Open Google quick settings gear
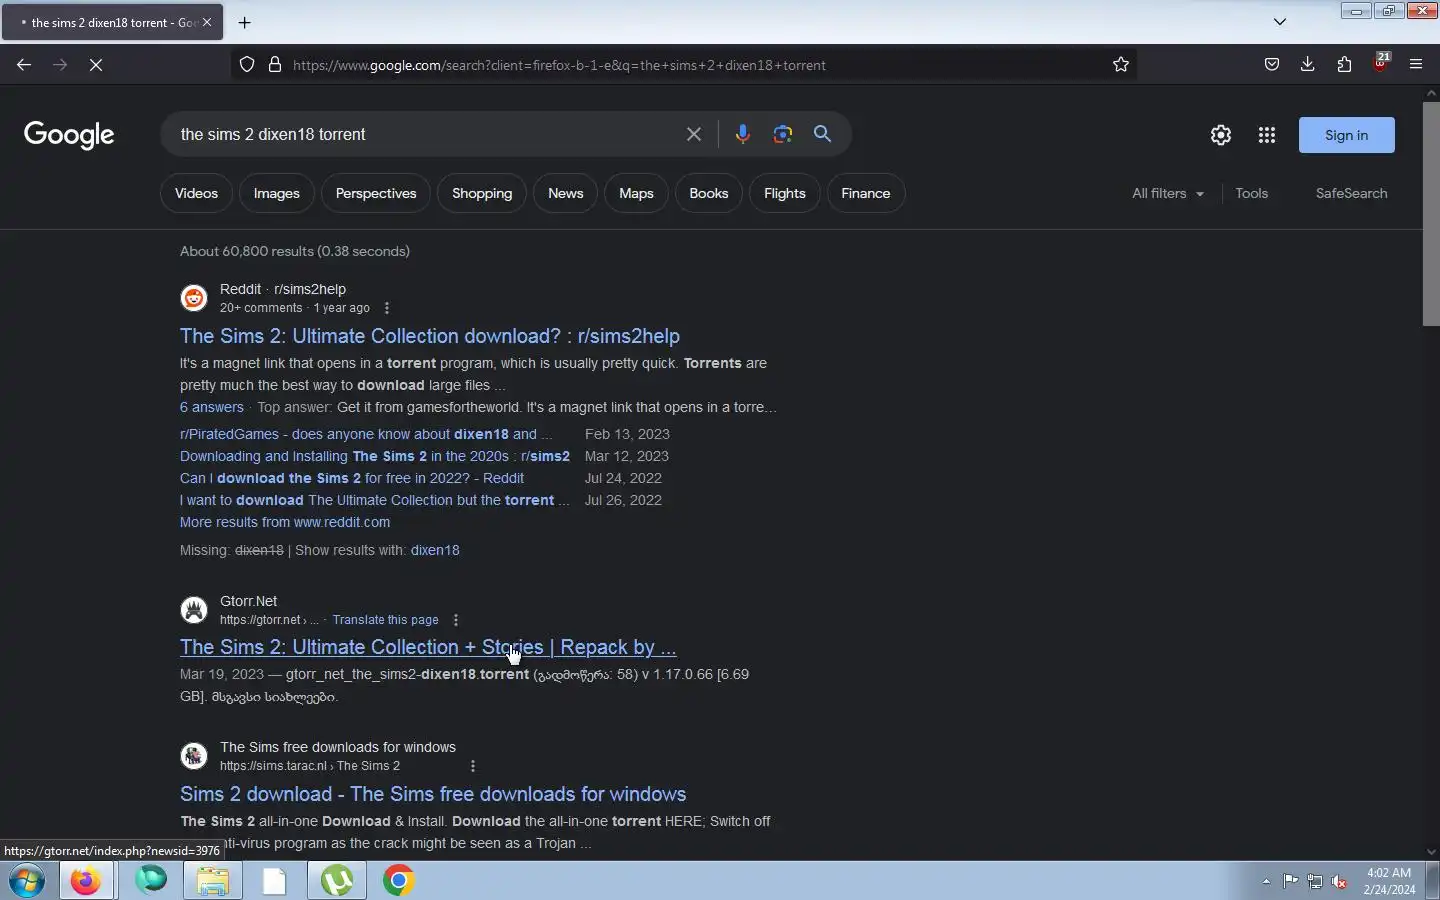 pos(1221,135)
